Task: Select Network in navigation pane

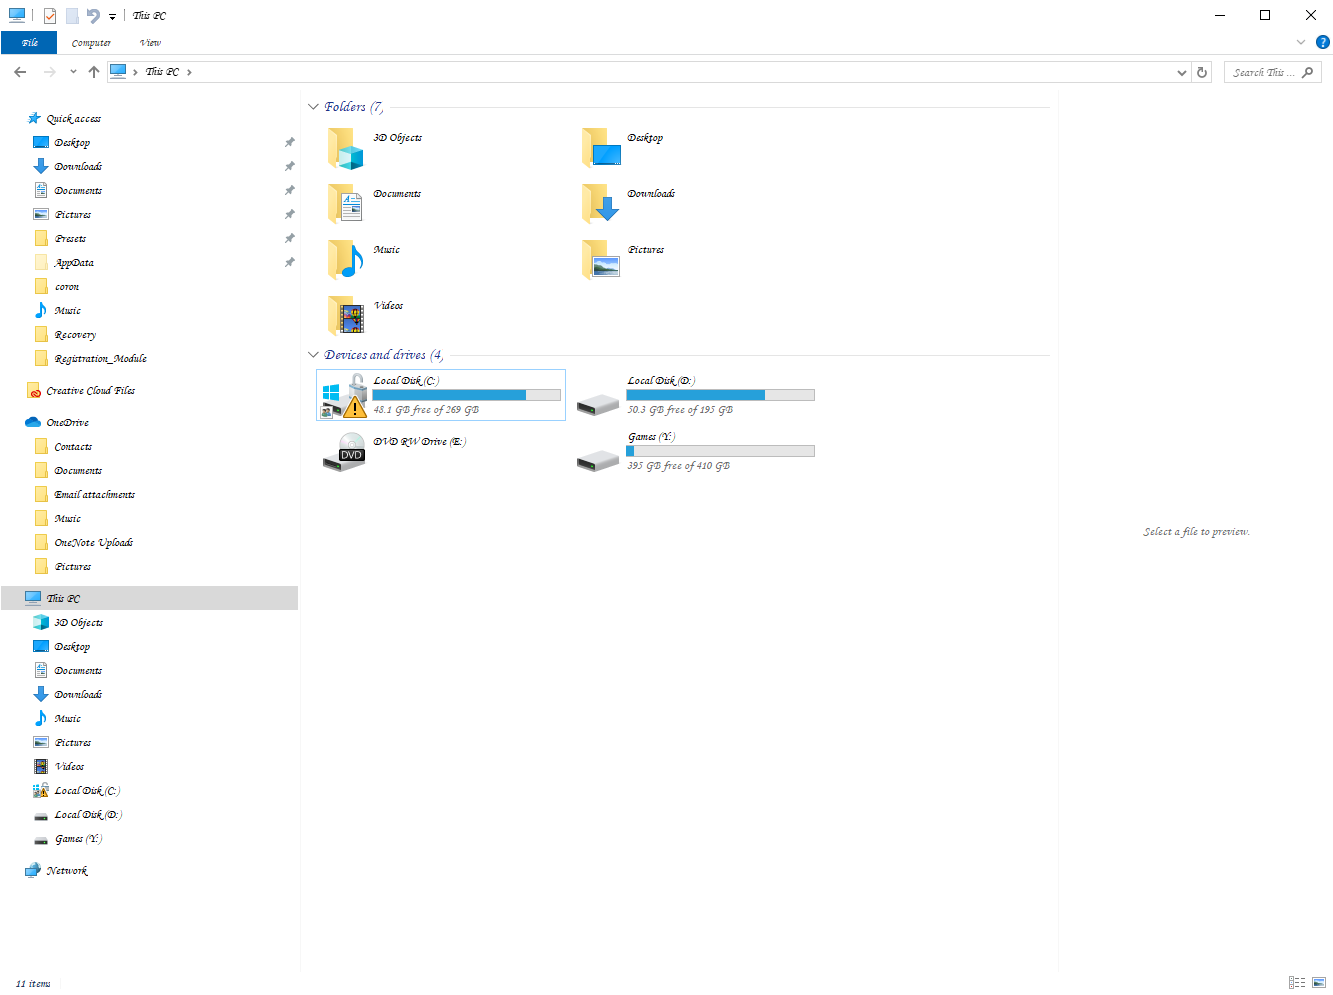Action: [66, 870]
